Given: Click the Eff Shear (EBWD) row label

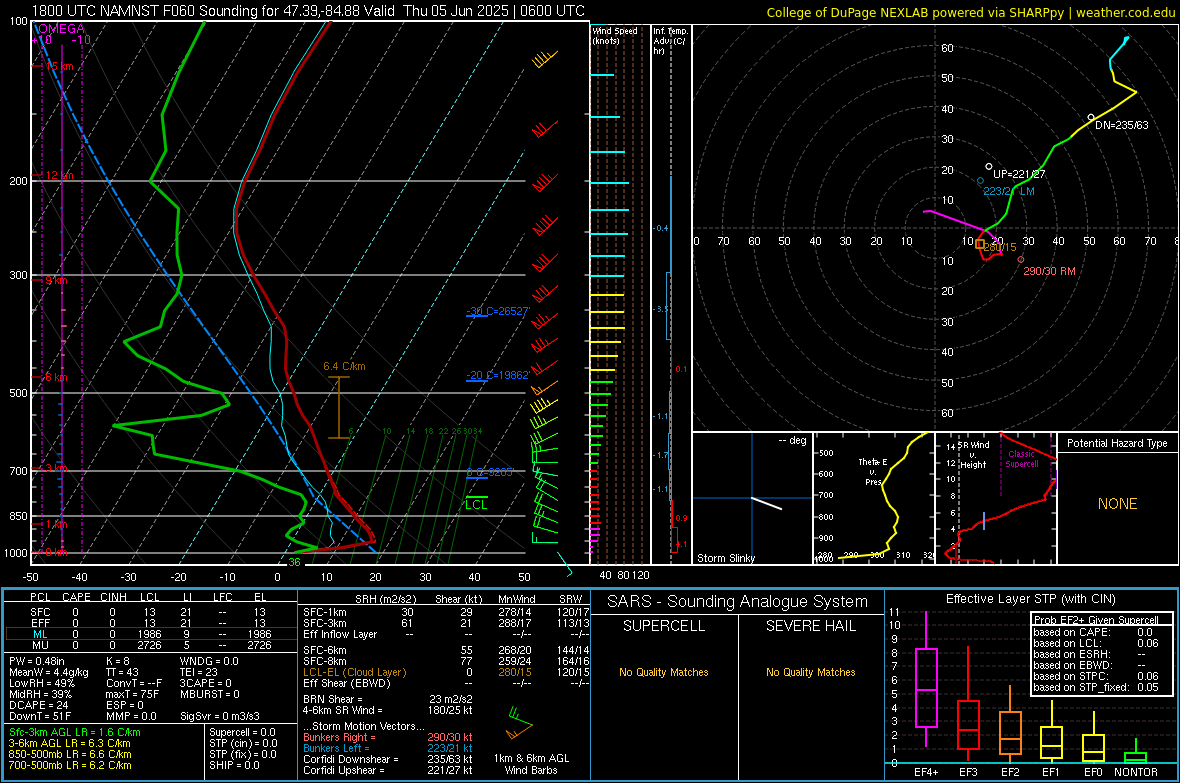Looking at the screenshot, I should coord(347,683).
